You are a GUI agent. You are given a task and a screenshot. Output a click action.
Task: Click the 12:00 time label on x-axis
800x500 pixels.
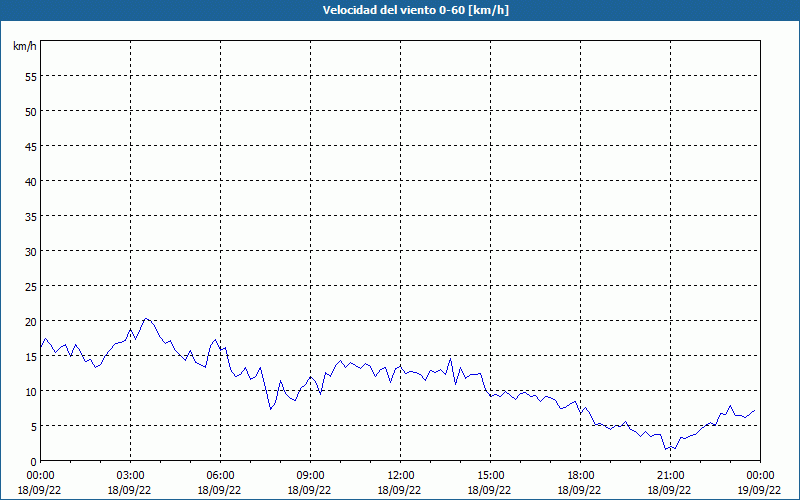click(401, 476)
